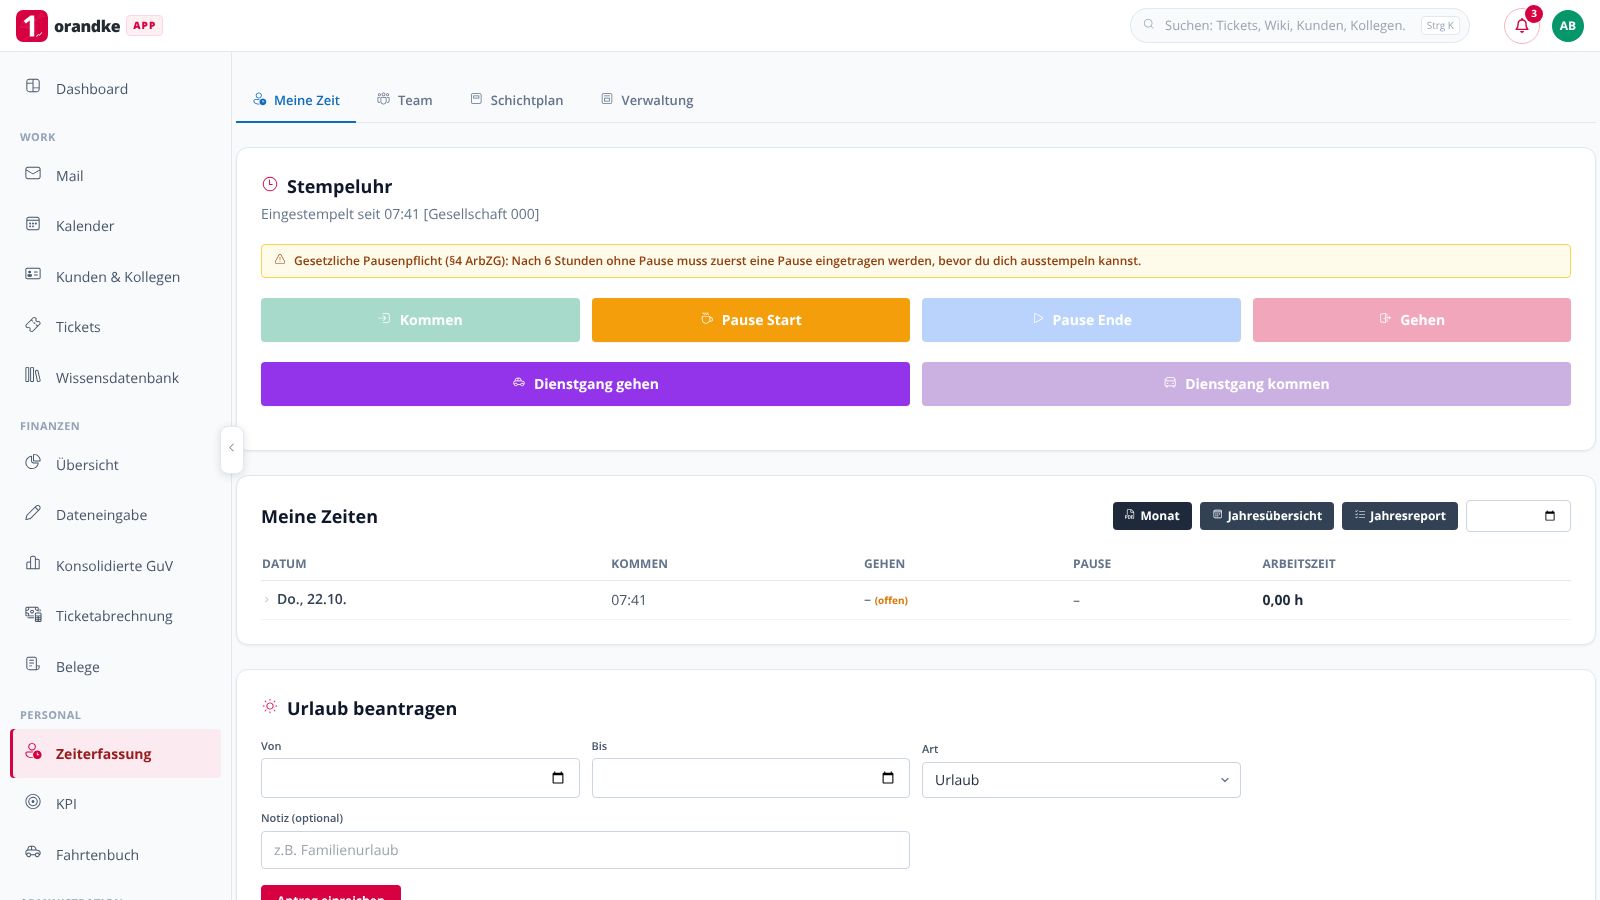
Task: Click the 0,00 h Arbeitszeit value
Action: (1283, 600)
